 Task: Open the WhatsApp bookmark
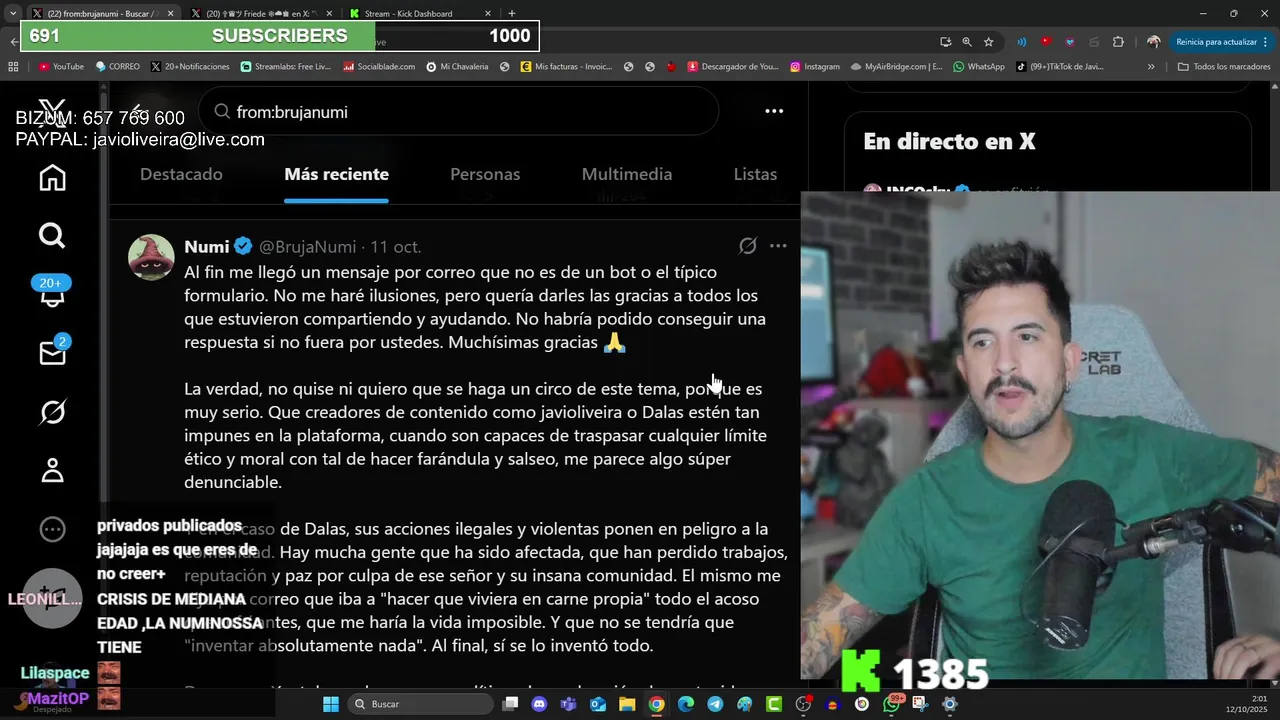pyautogui.click(x=978, y=66)
